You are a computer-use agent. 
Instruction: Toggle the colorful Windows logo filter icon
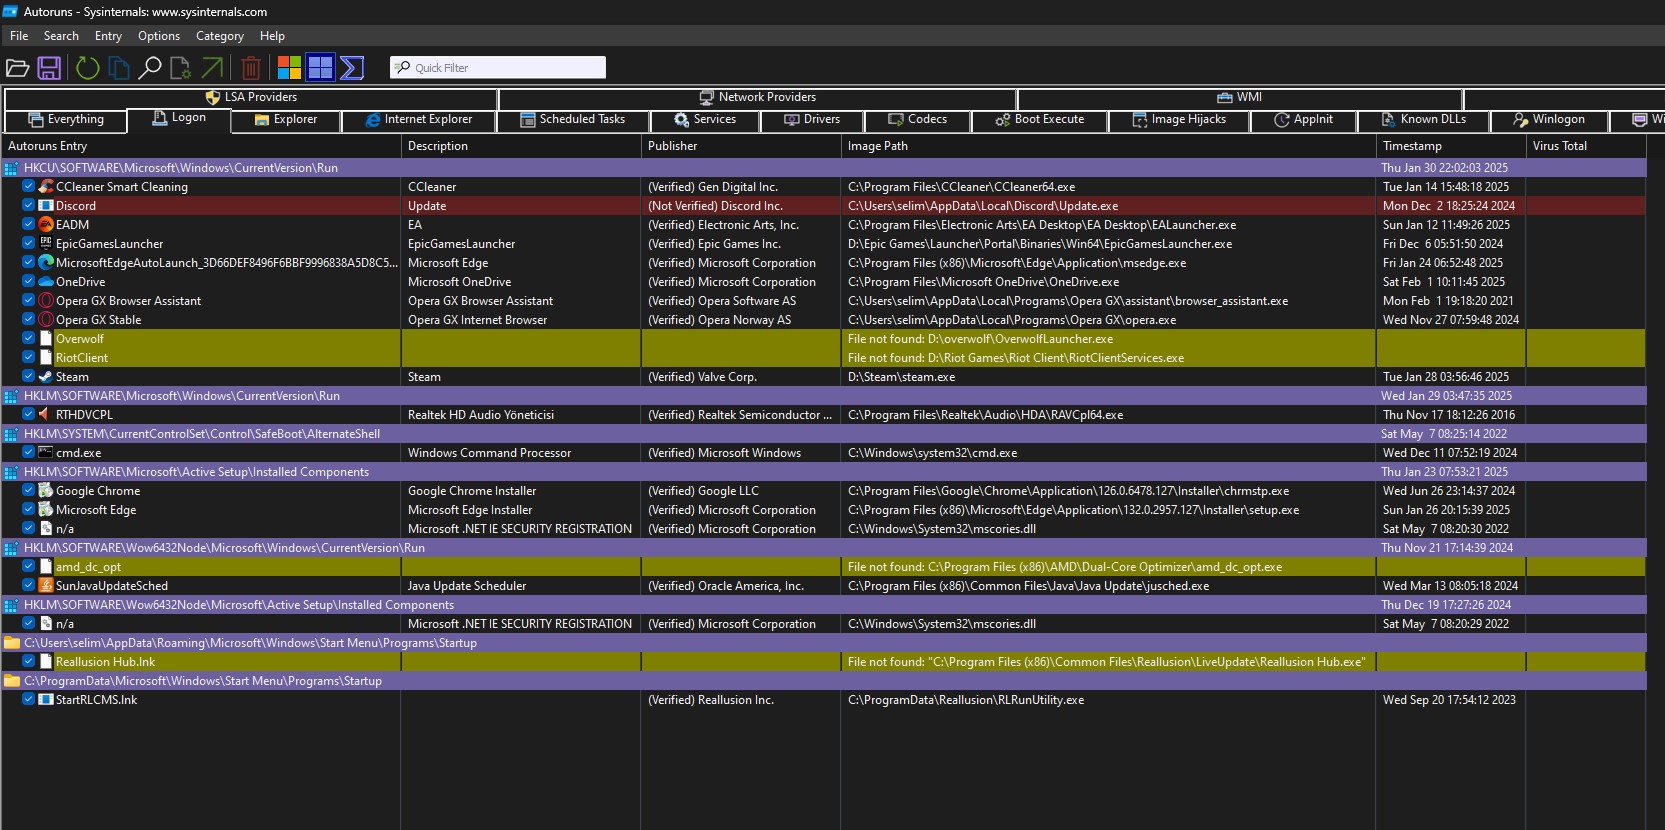[x=289, y=68]
